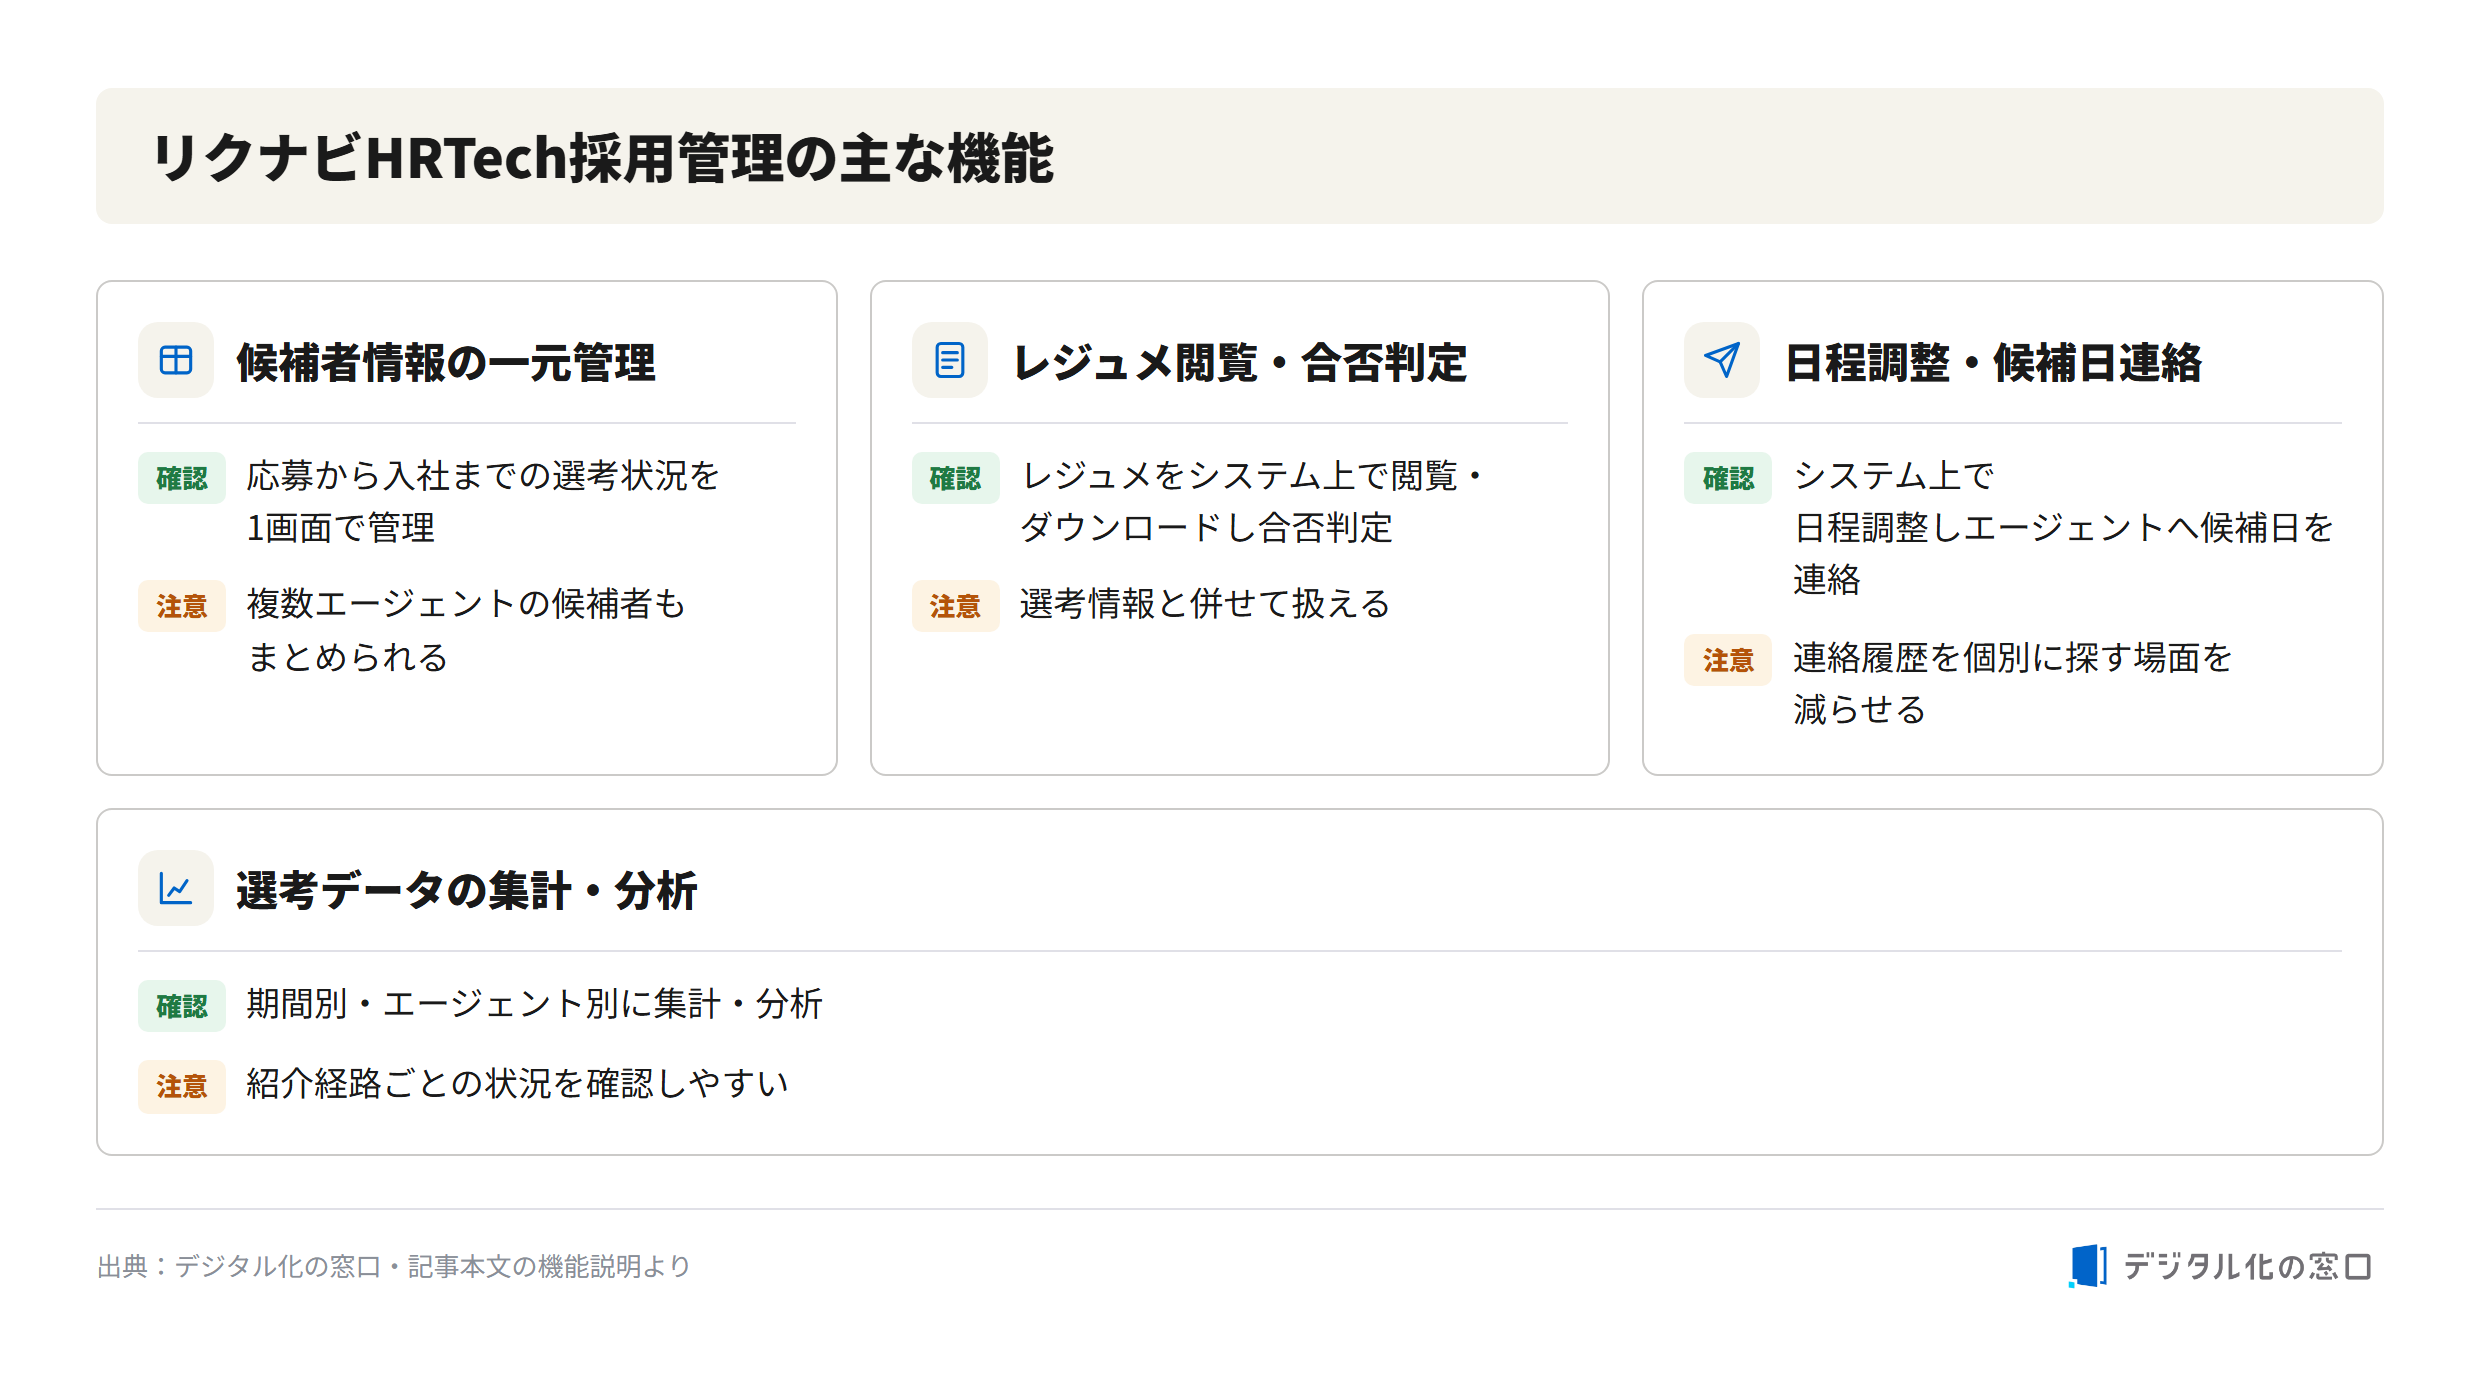Click the heading 日程調整・候補日連絡

[x=1993, y=362]
